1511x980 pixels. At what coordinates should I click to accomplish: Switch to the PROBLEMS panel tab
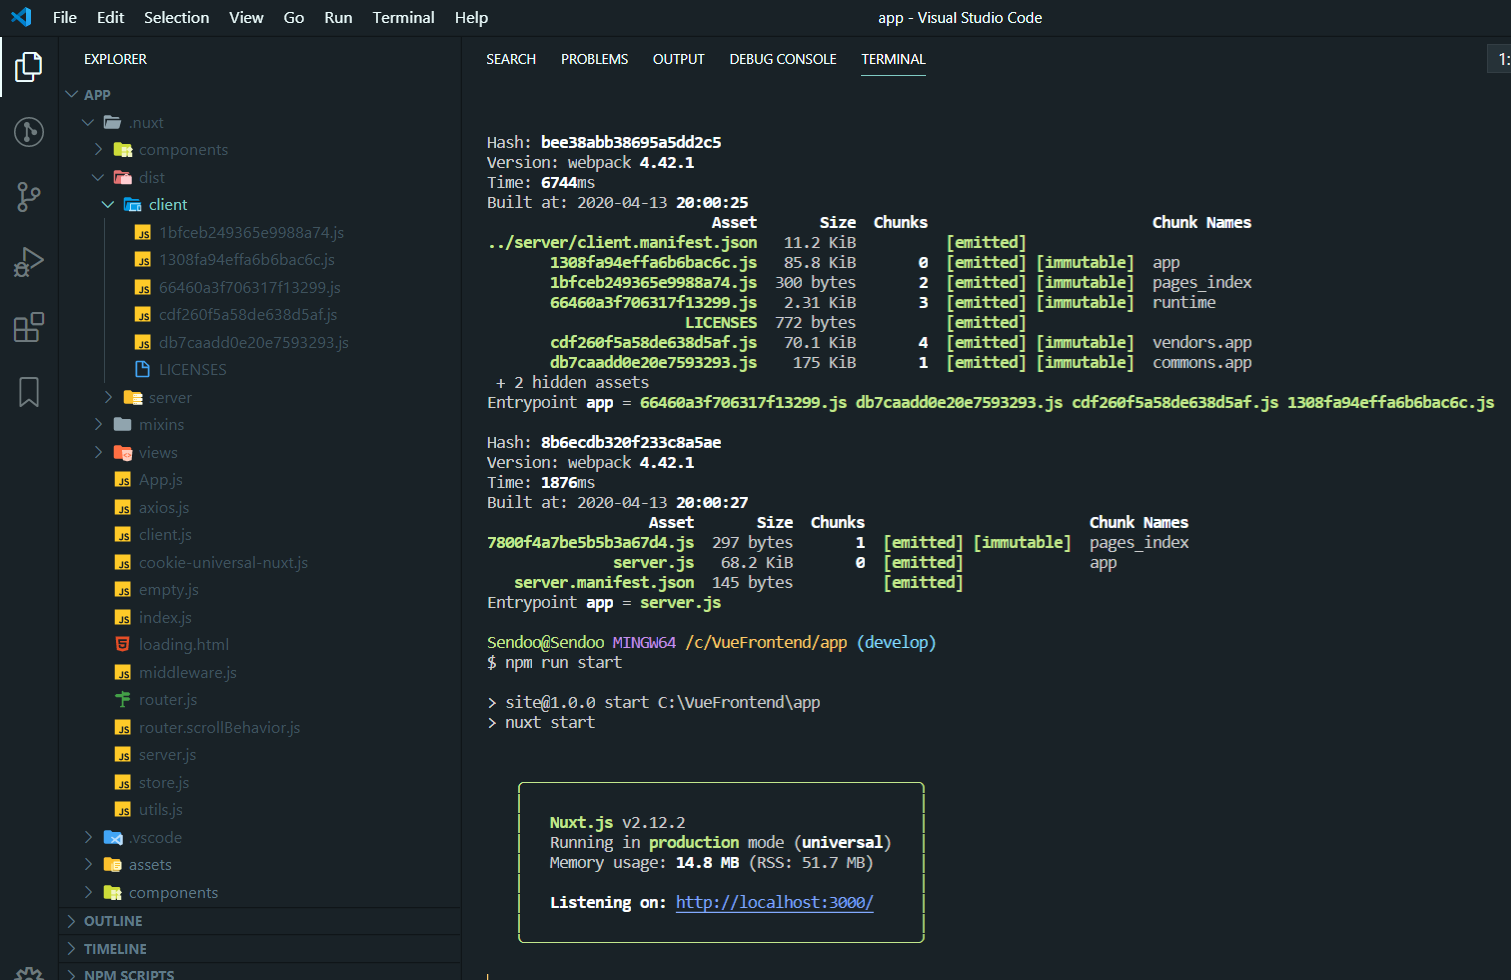pos(594,59)
